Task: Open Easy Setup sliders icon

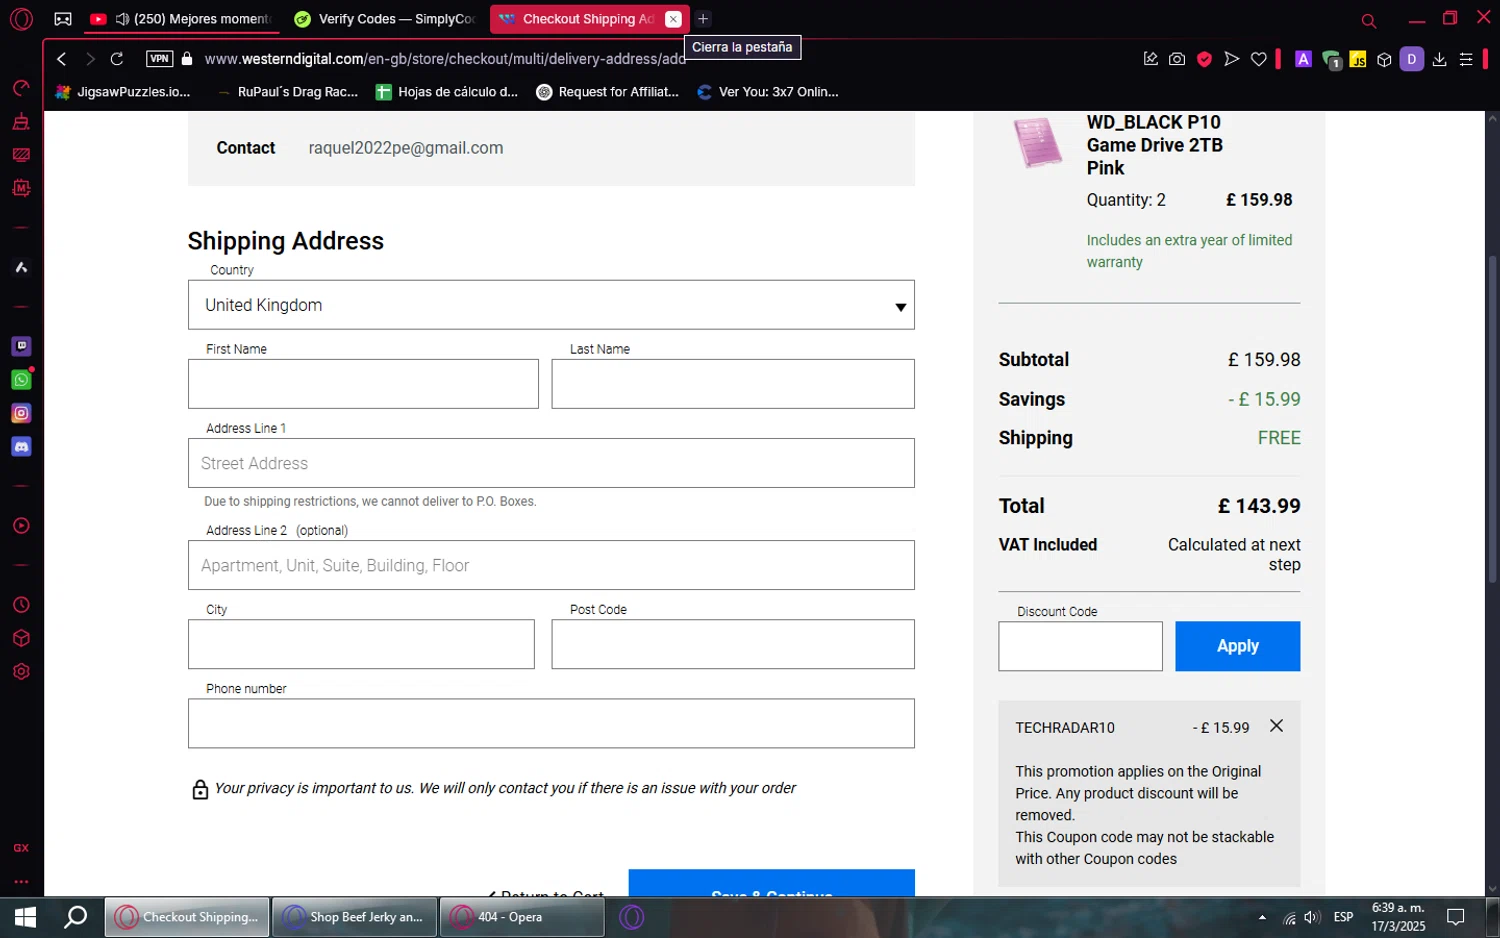Action: point(1466,59)
